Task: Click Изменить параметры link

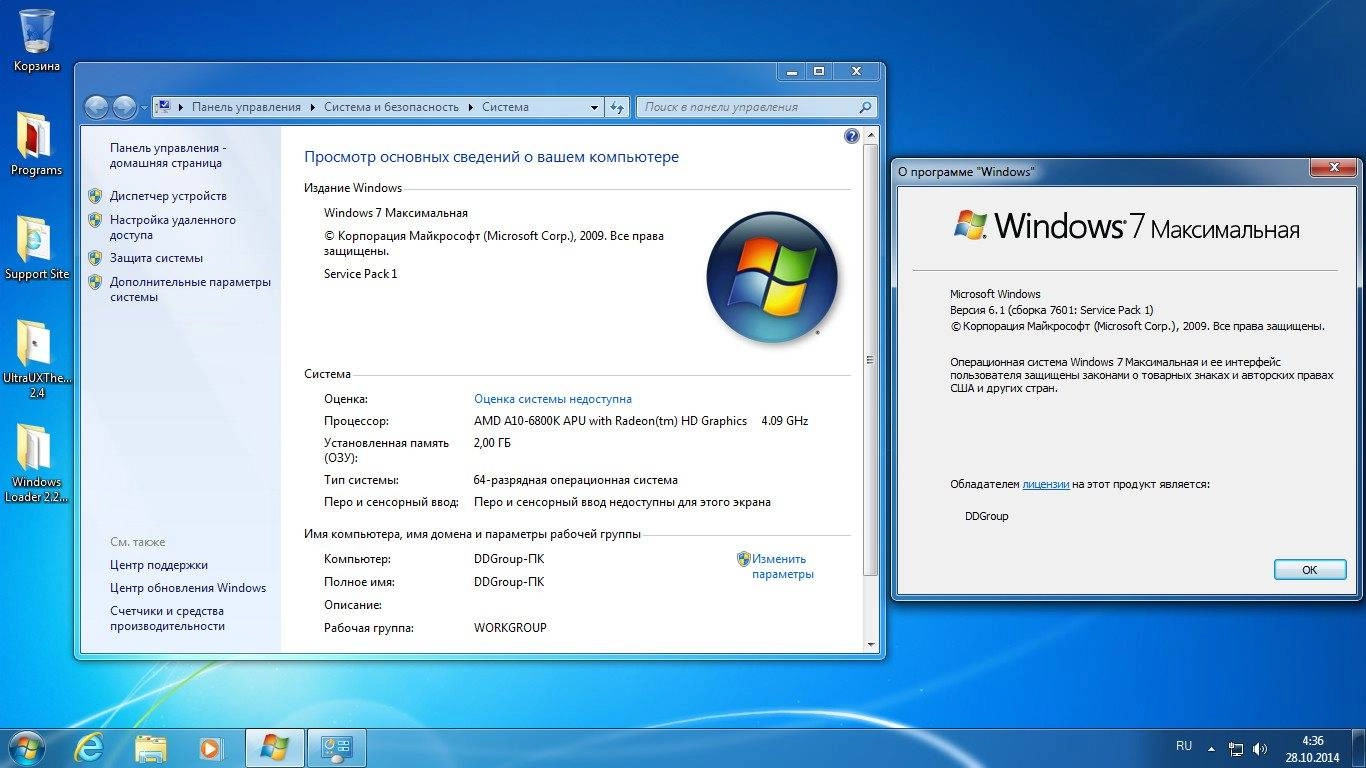Action: 783,567
